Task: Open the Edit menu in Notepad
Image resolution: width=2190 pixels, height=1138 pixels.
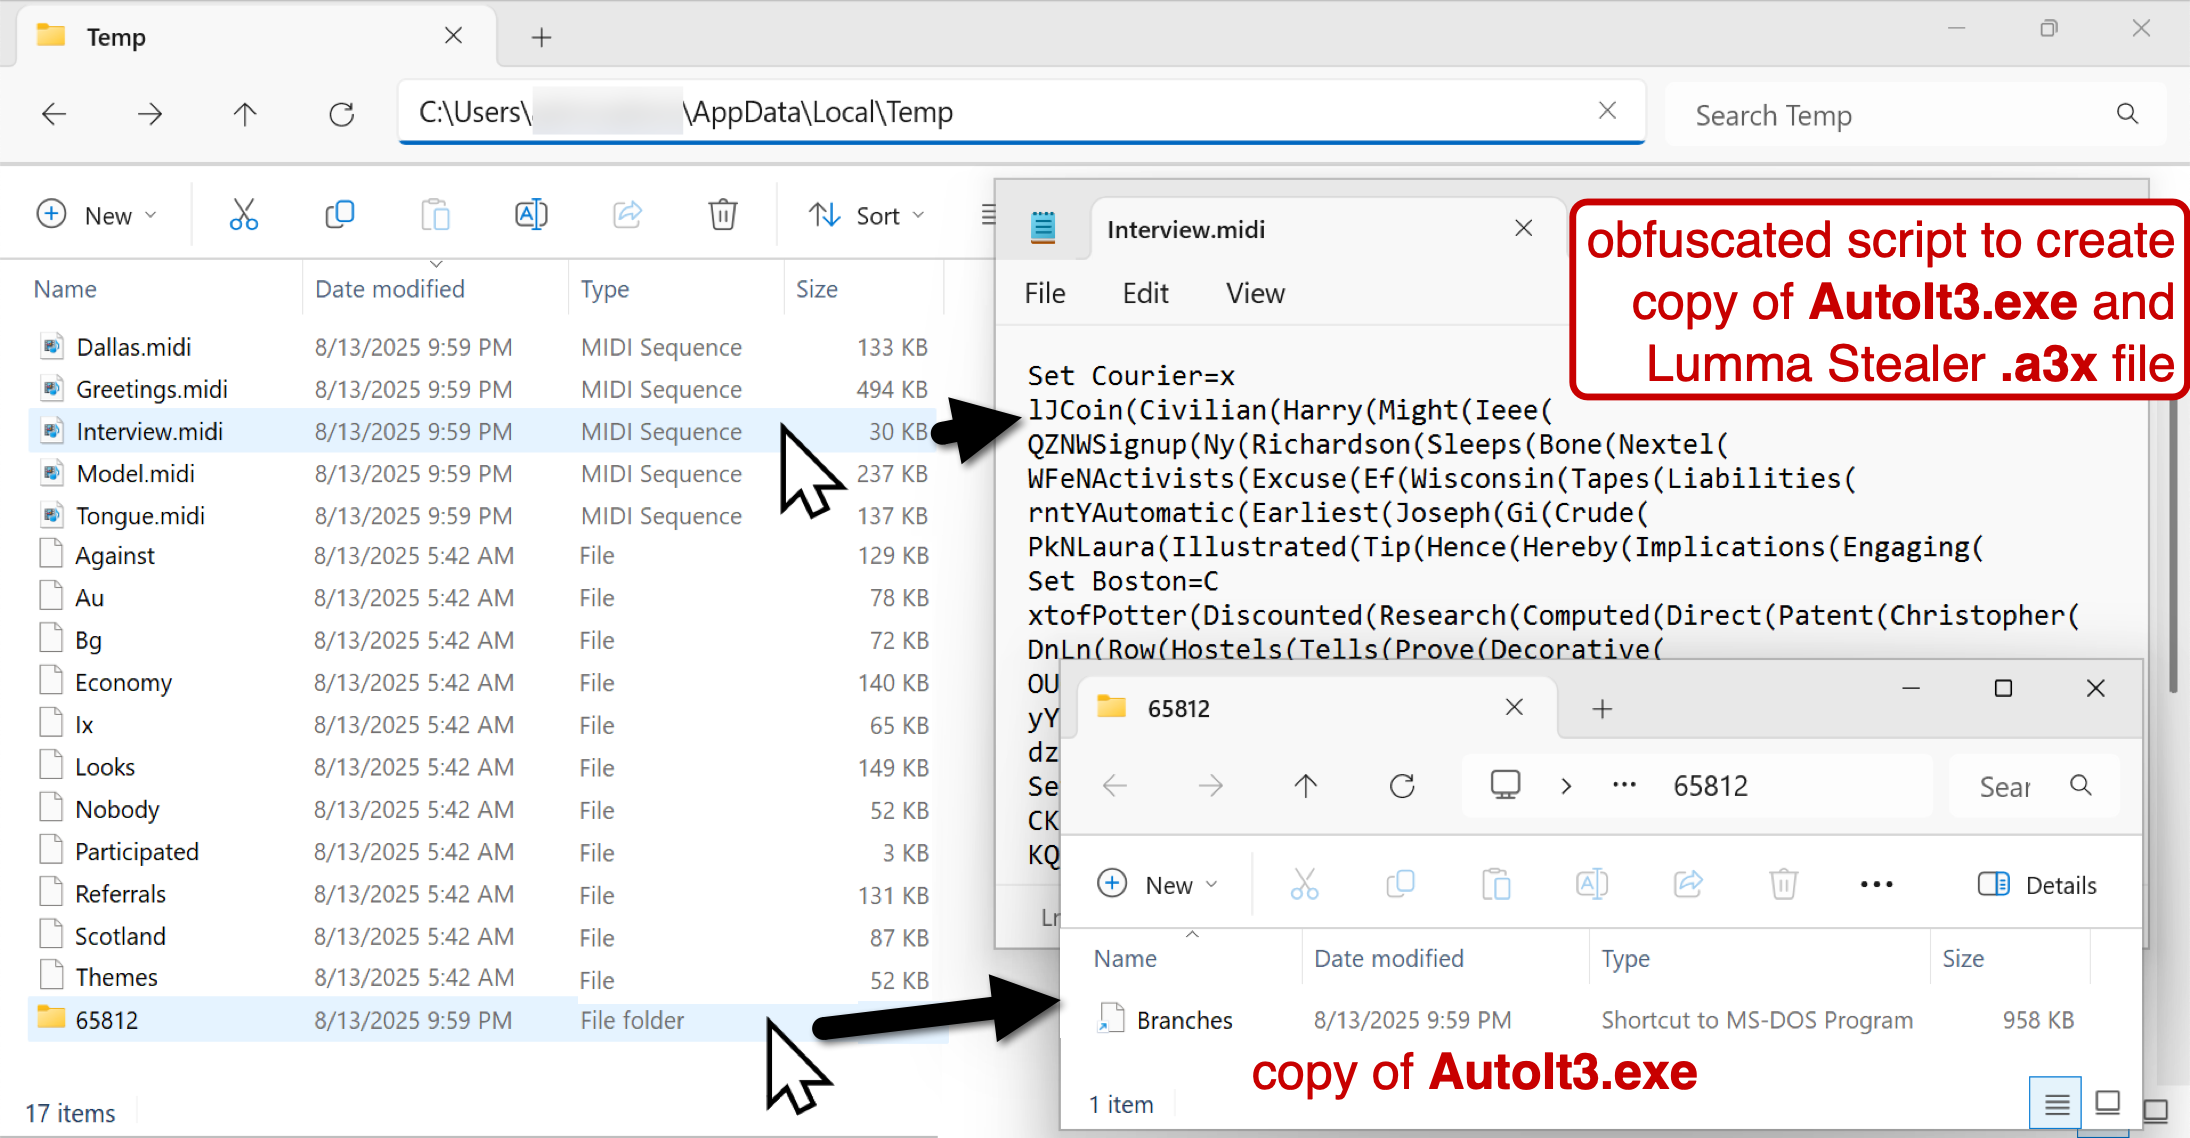Action: [x=1145, y=293]
